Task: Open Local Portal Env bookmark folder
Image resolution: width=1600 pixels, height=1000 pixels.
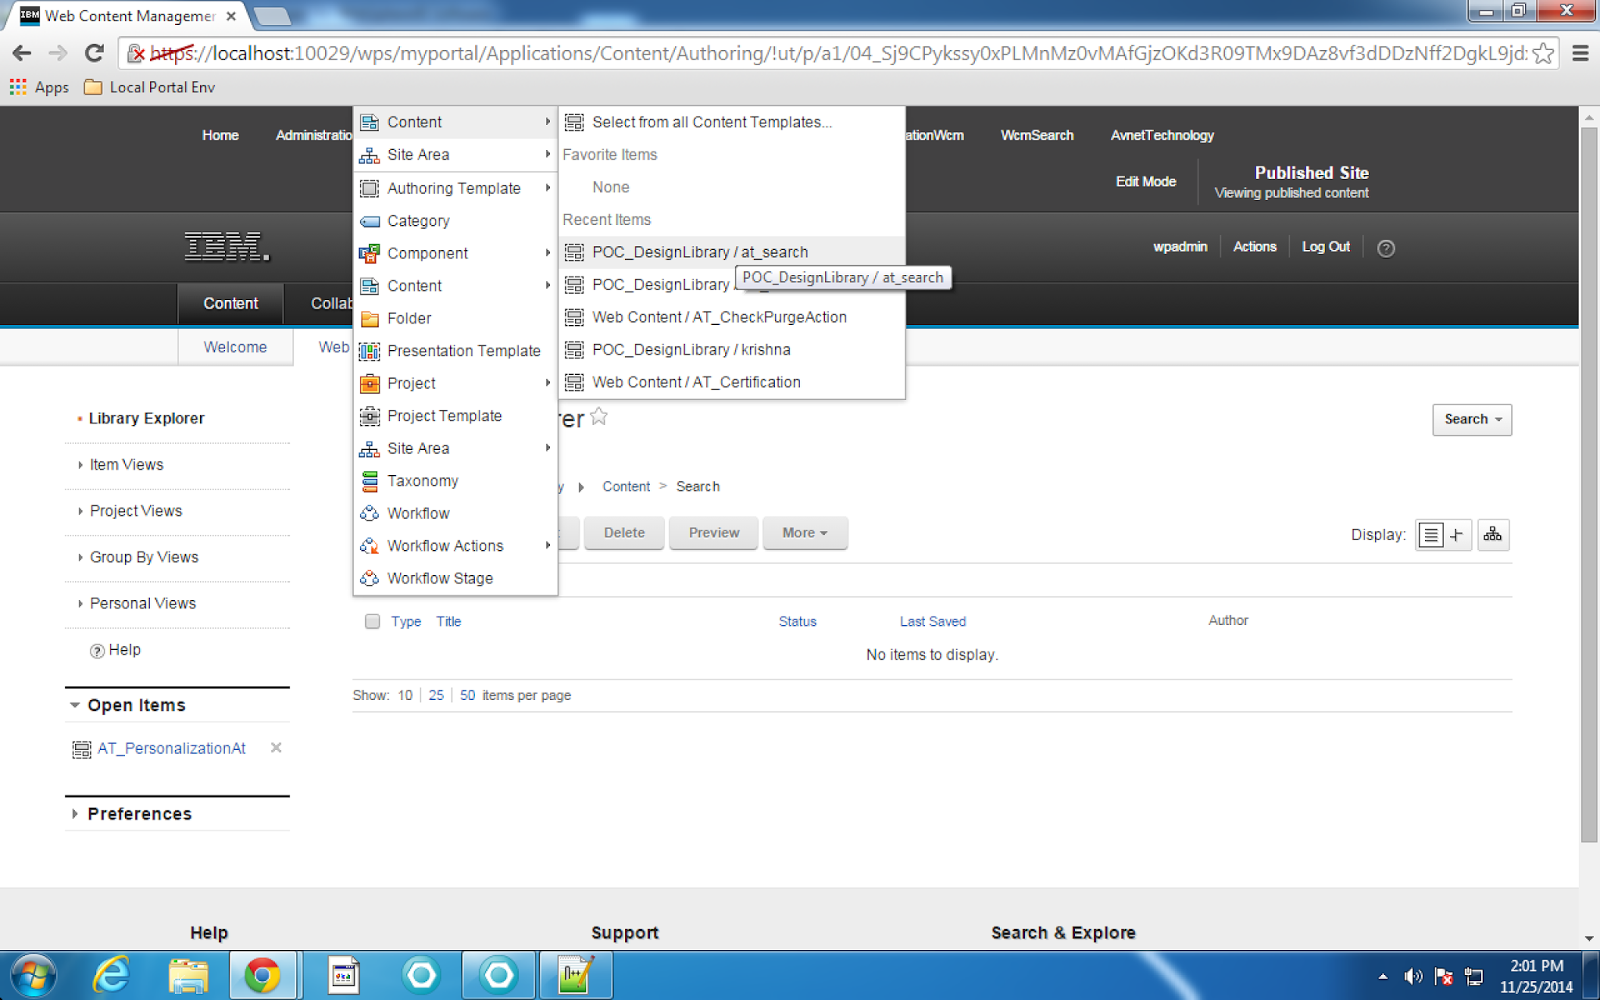Action: [150, 87]
